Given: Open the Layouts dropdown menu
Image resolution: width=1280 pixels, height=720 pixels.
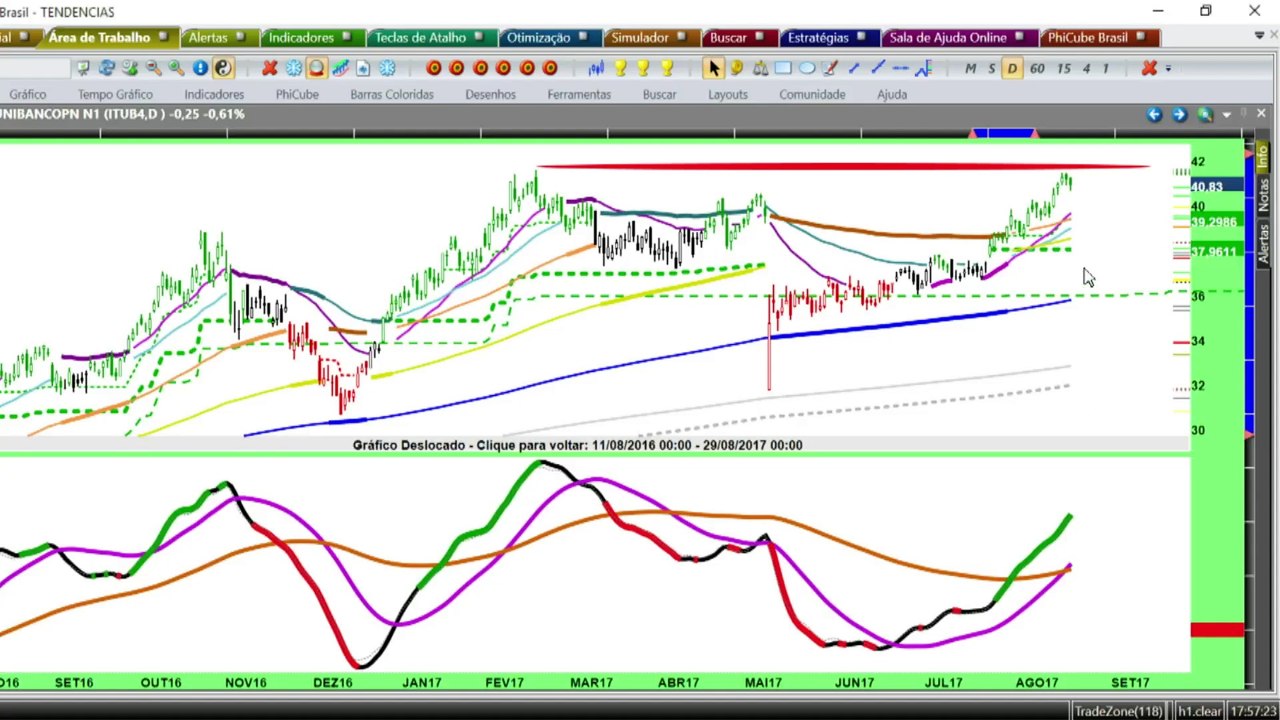Looking at the screenshot, I should 728,94.
